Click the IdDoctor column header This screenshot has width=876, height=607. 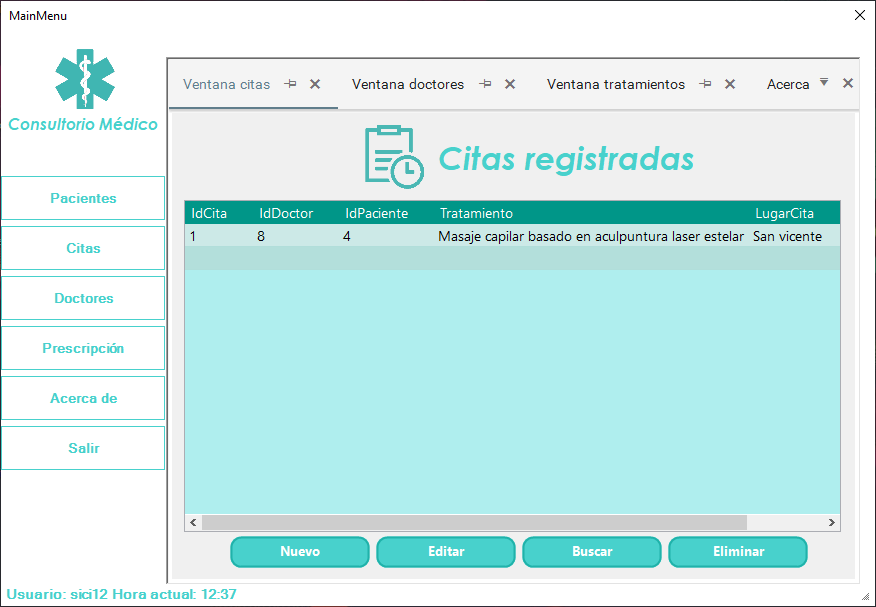click(x=286, y=213)
